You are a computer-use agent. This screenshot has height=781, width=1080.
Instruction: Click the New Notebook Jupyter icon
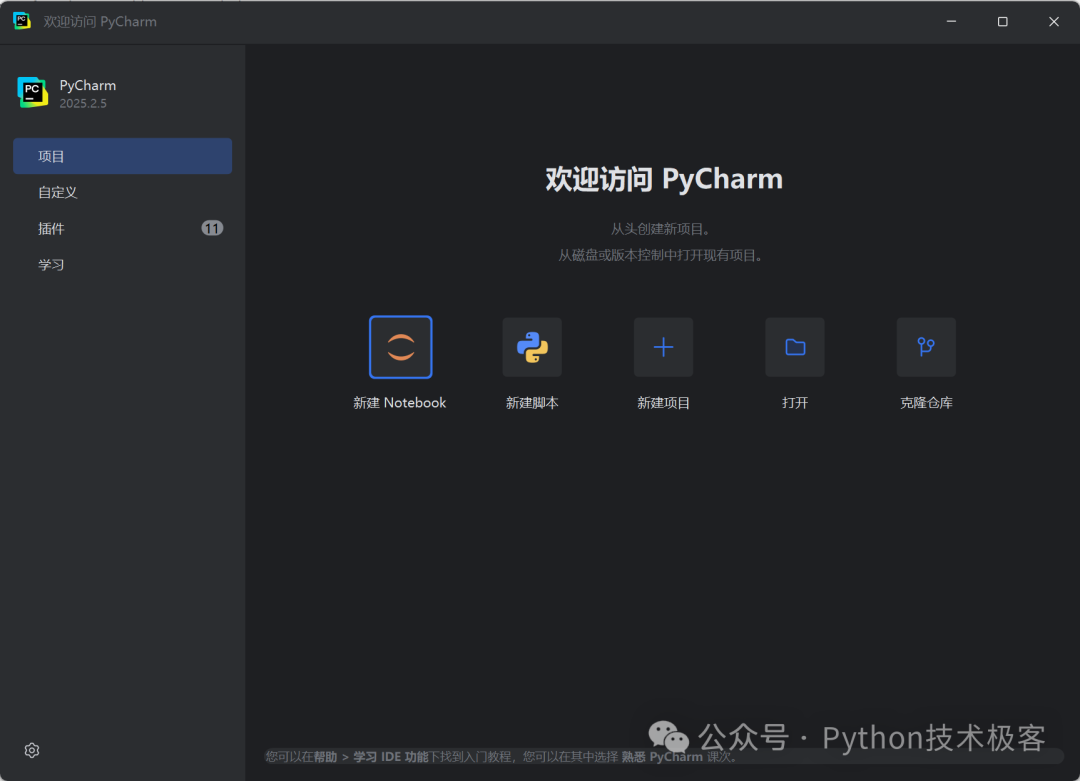pyautogui.click(x=400, y=347)
